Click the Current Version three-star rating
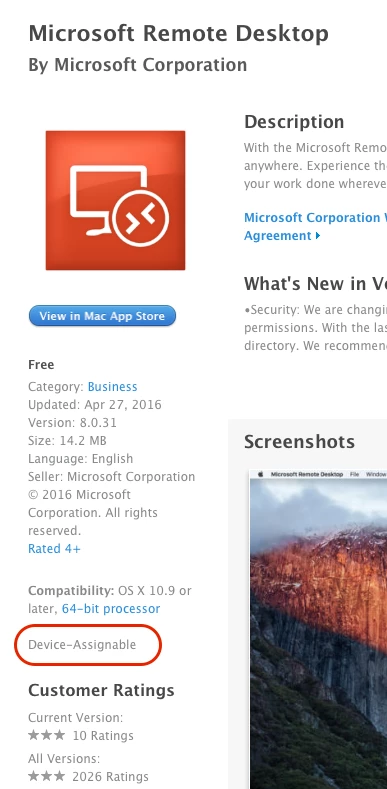The height and width of the screenshot is (789, 387). pyautogui.click(x=46, y=735)
